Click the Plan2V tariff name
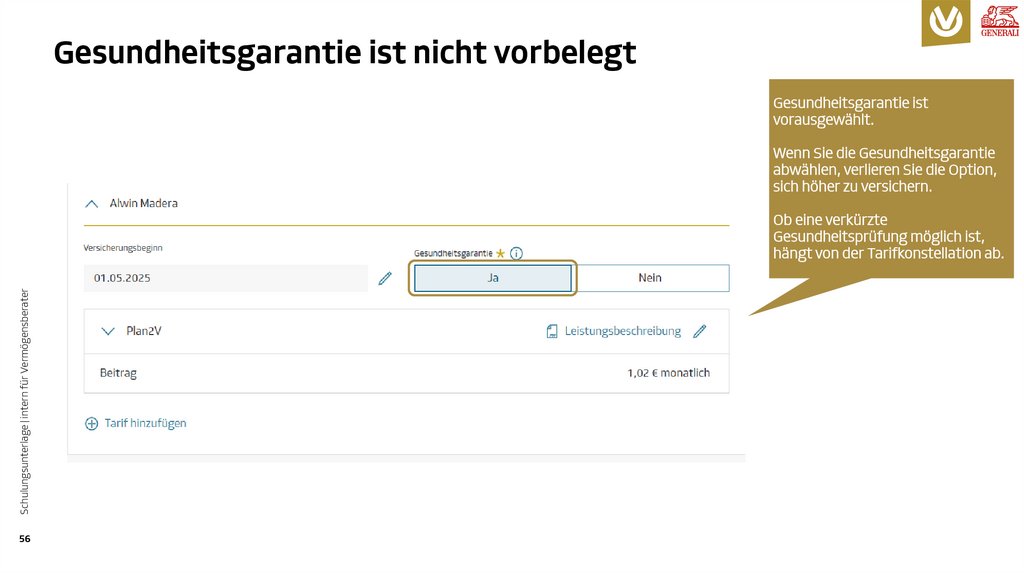 click(x=144, y=331)
